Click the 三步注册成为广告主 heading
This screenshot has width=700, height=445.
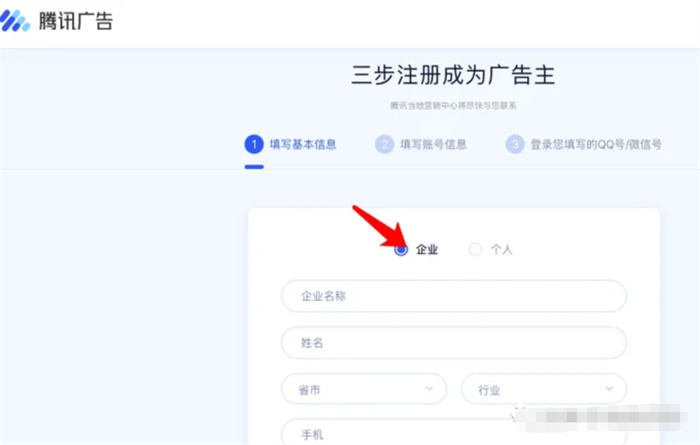(x=453, y=75)
